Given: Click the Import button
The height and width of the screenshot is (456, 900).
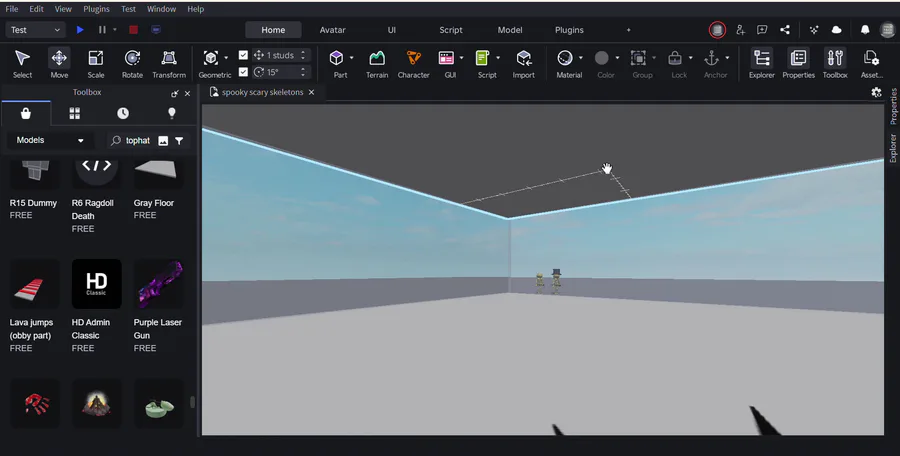Looking at the screenshot, I should [x=523, y=63].
